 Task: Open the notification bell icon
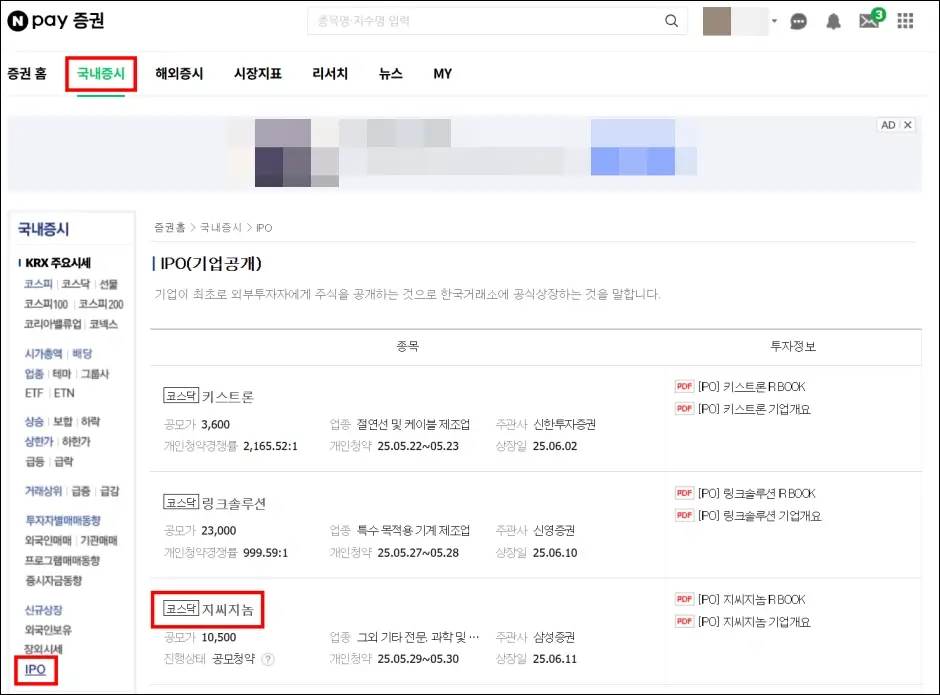(833, 22)
